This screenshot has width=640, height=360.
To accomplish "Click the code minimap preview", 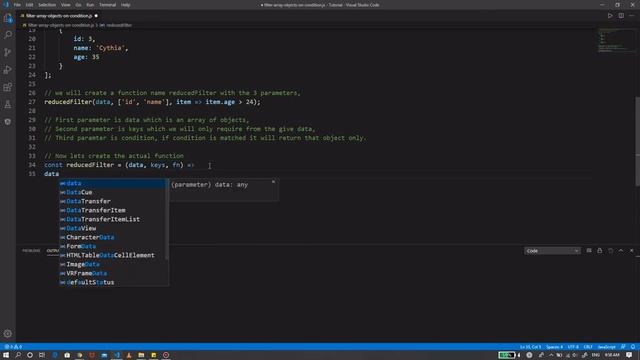I will (616, 41).
